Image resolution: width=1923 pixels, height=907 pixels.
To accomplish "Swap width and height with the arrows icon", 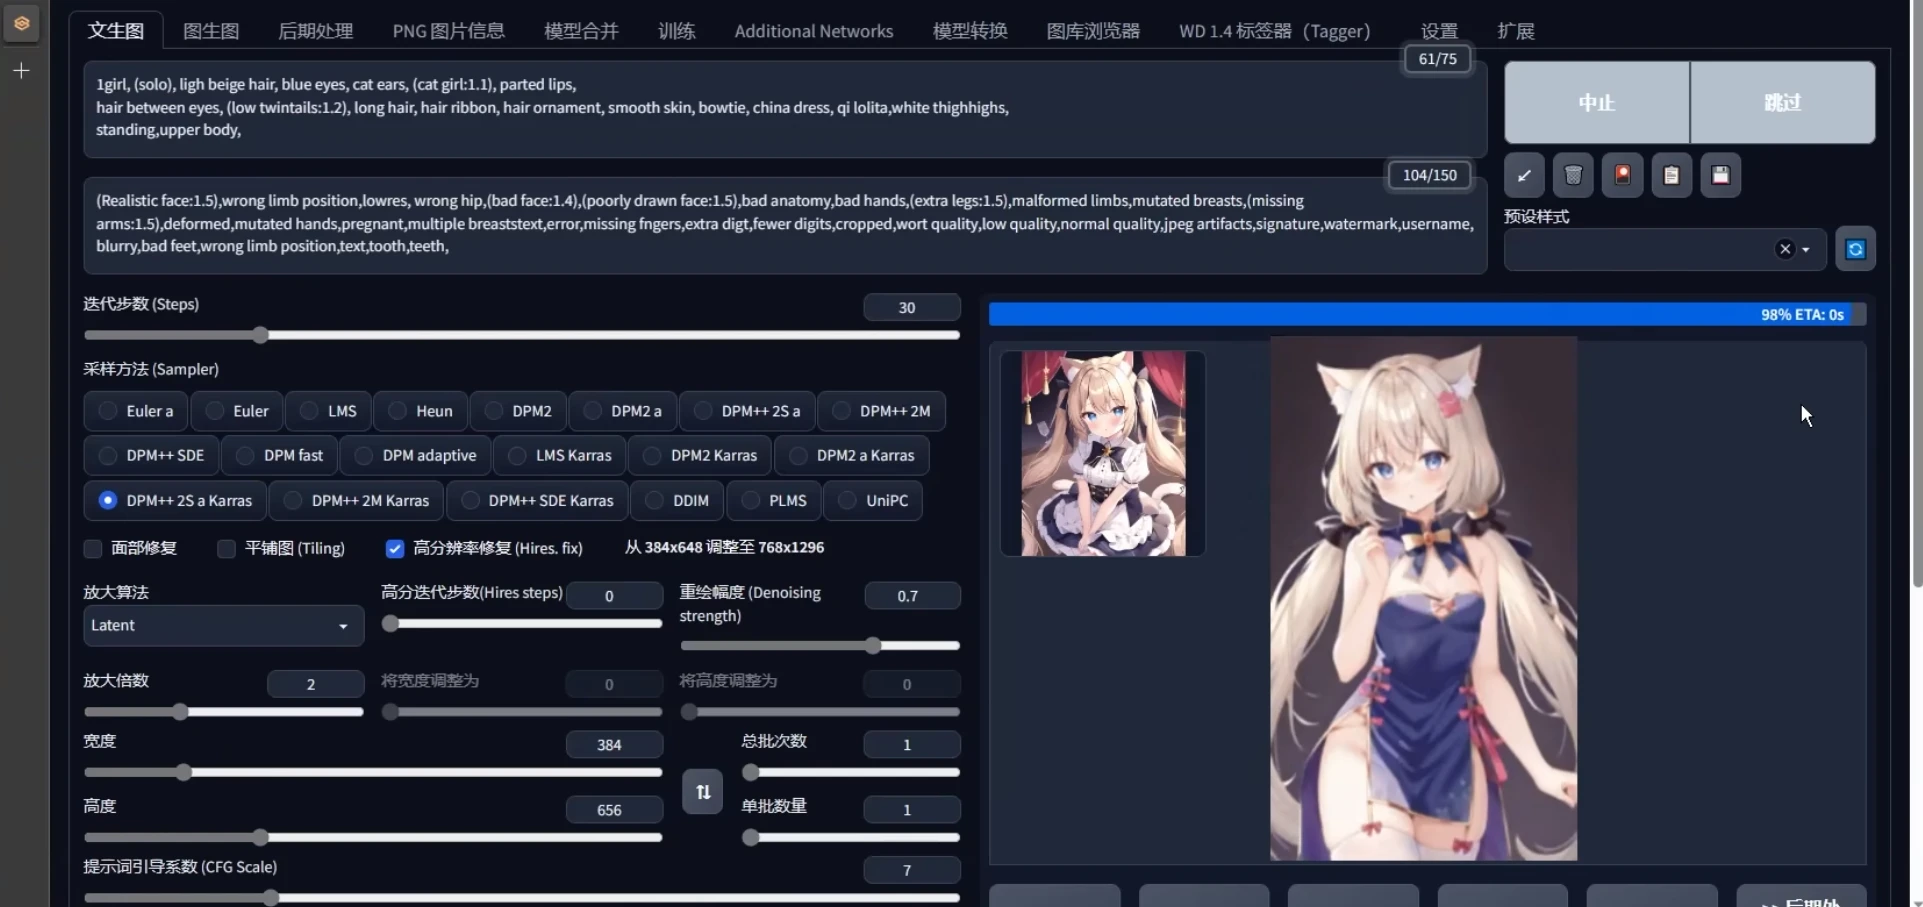I will (x=703, y=791).
